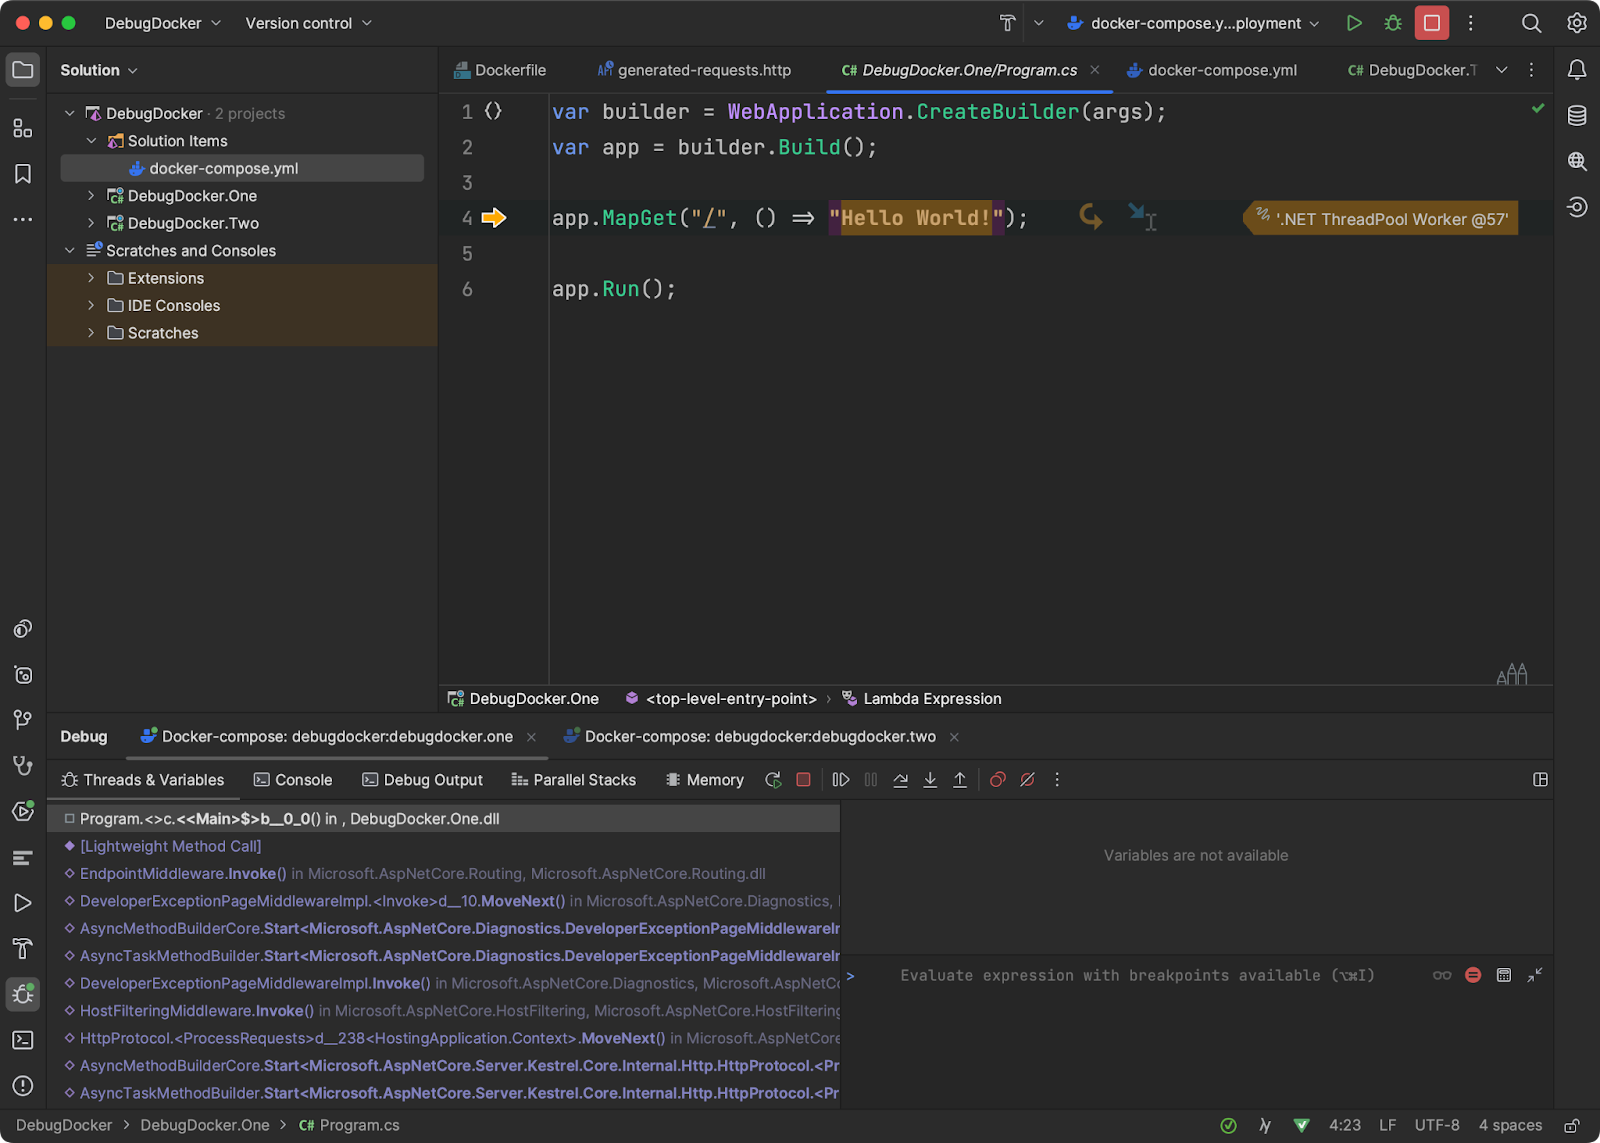Click the Step Over icon
This screenshot has height=1143, width=1600.
click(900, 780)
